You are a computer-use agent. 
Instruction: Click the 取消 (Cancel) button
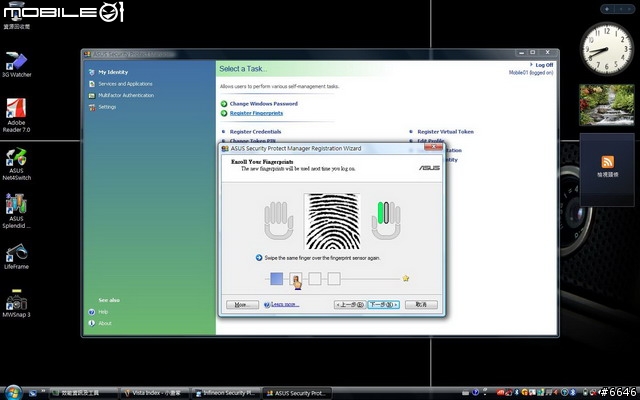point(421,304)
